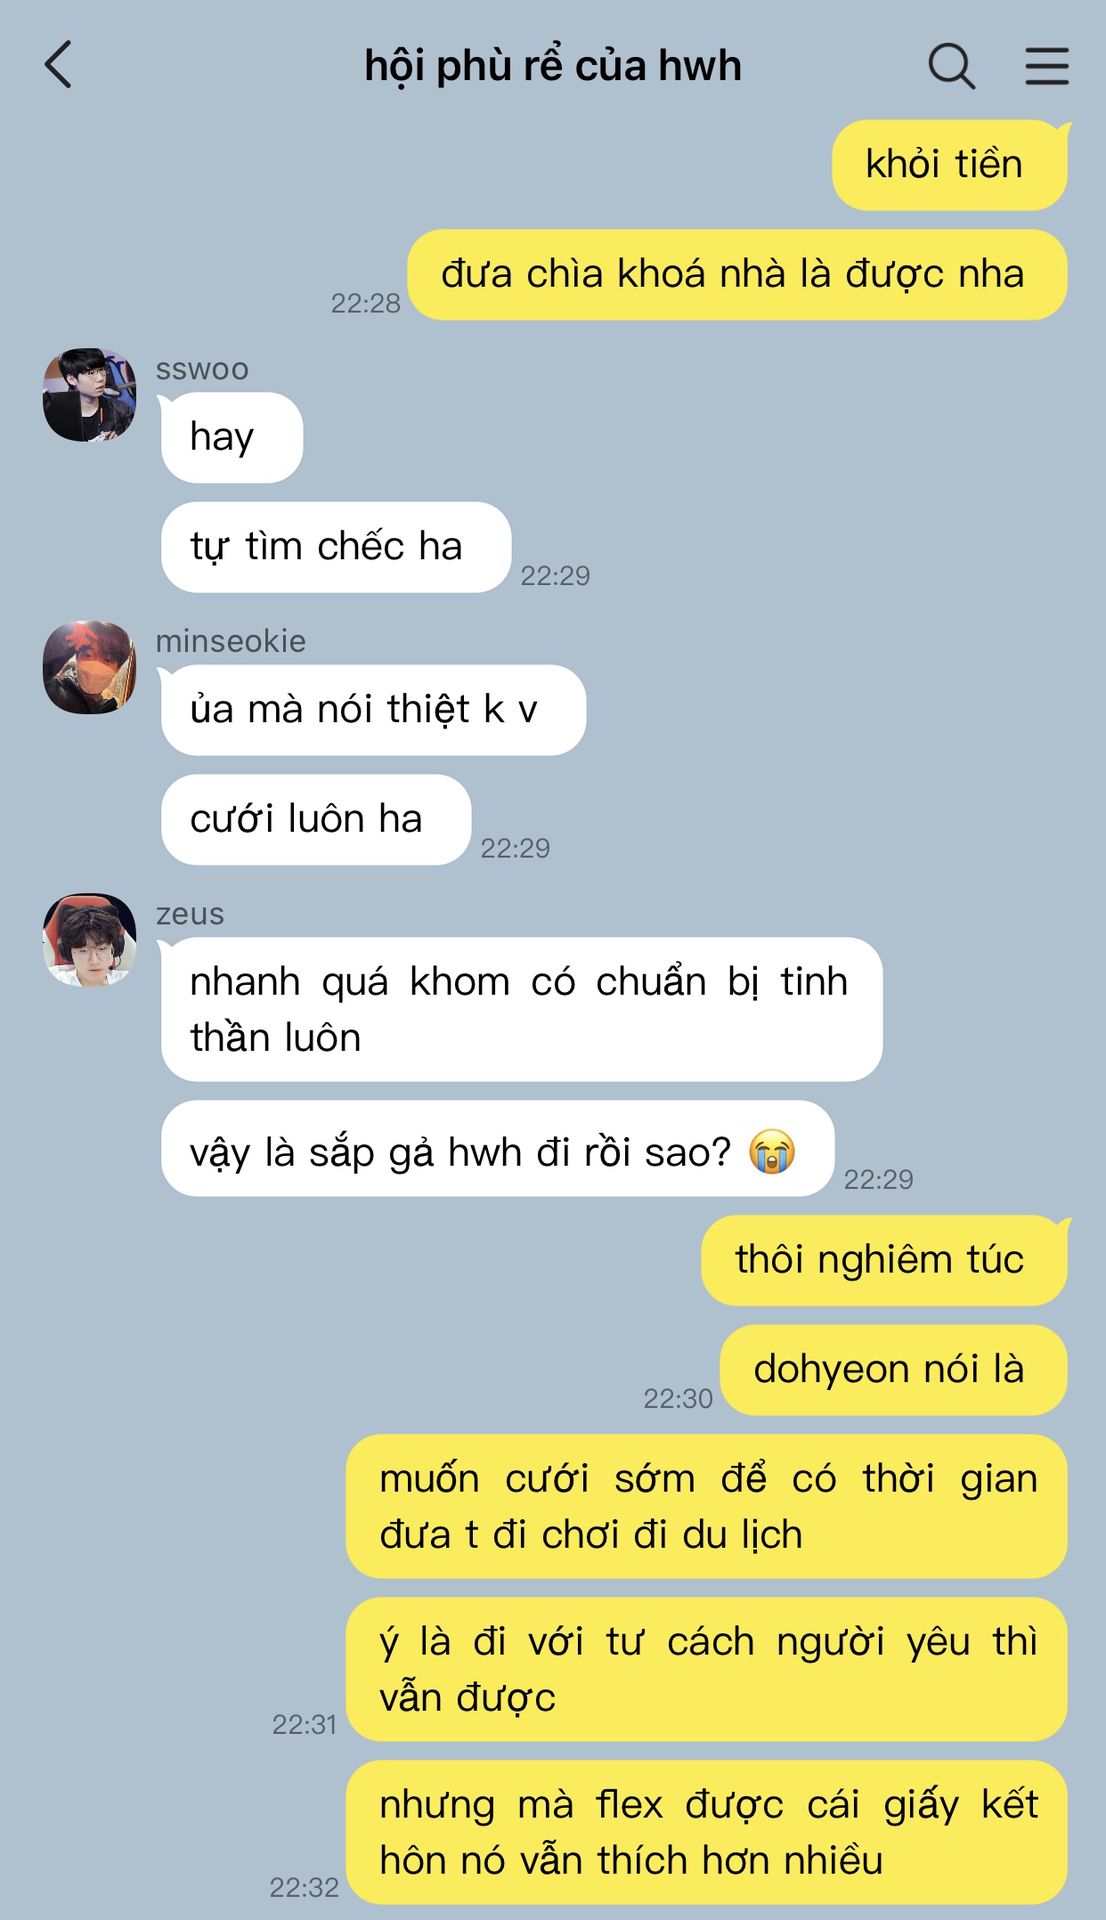Open the hamburger chat menu

[x=1047, y=66]
